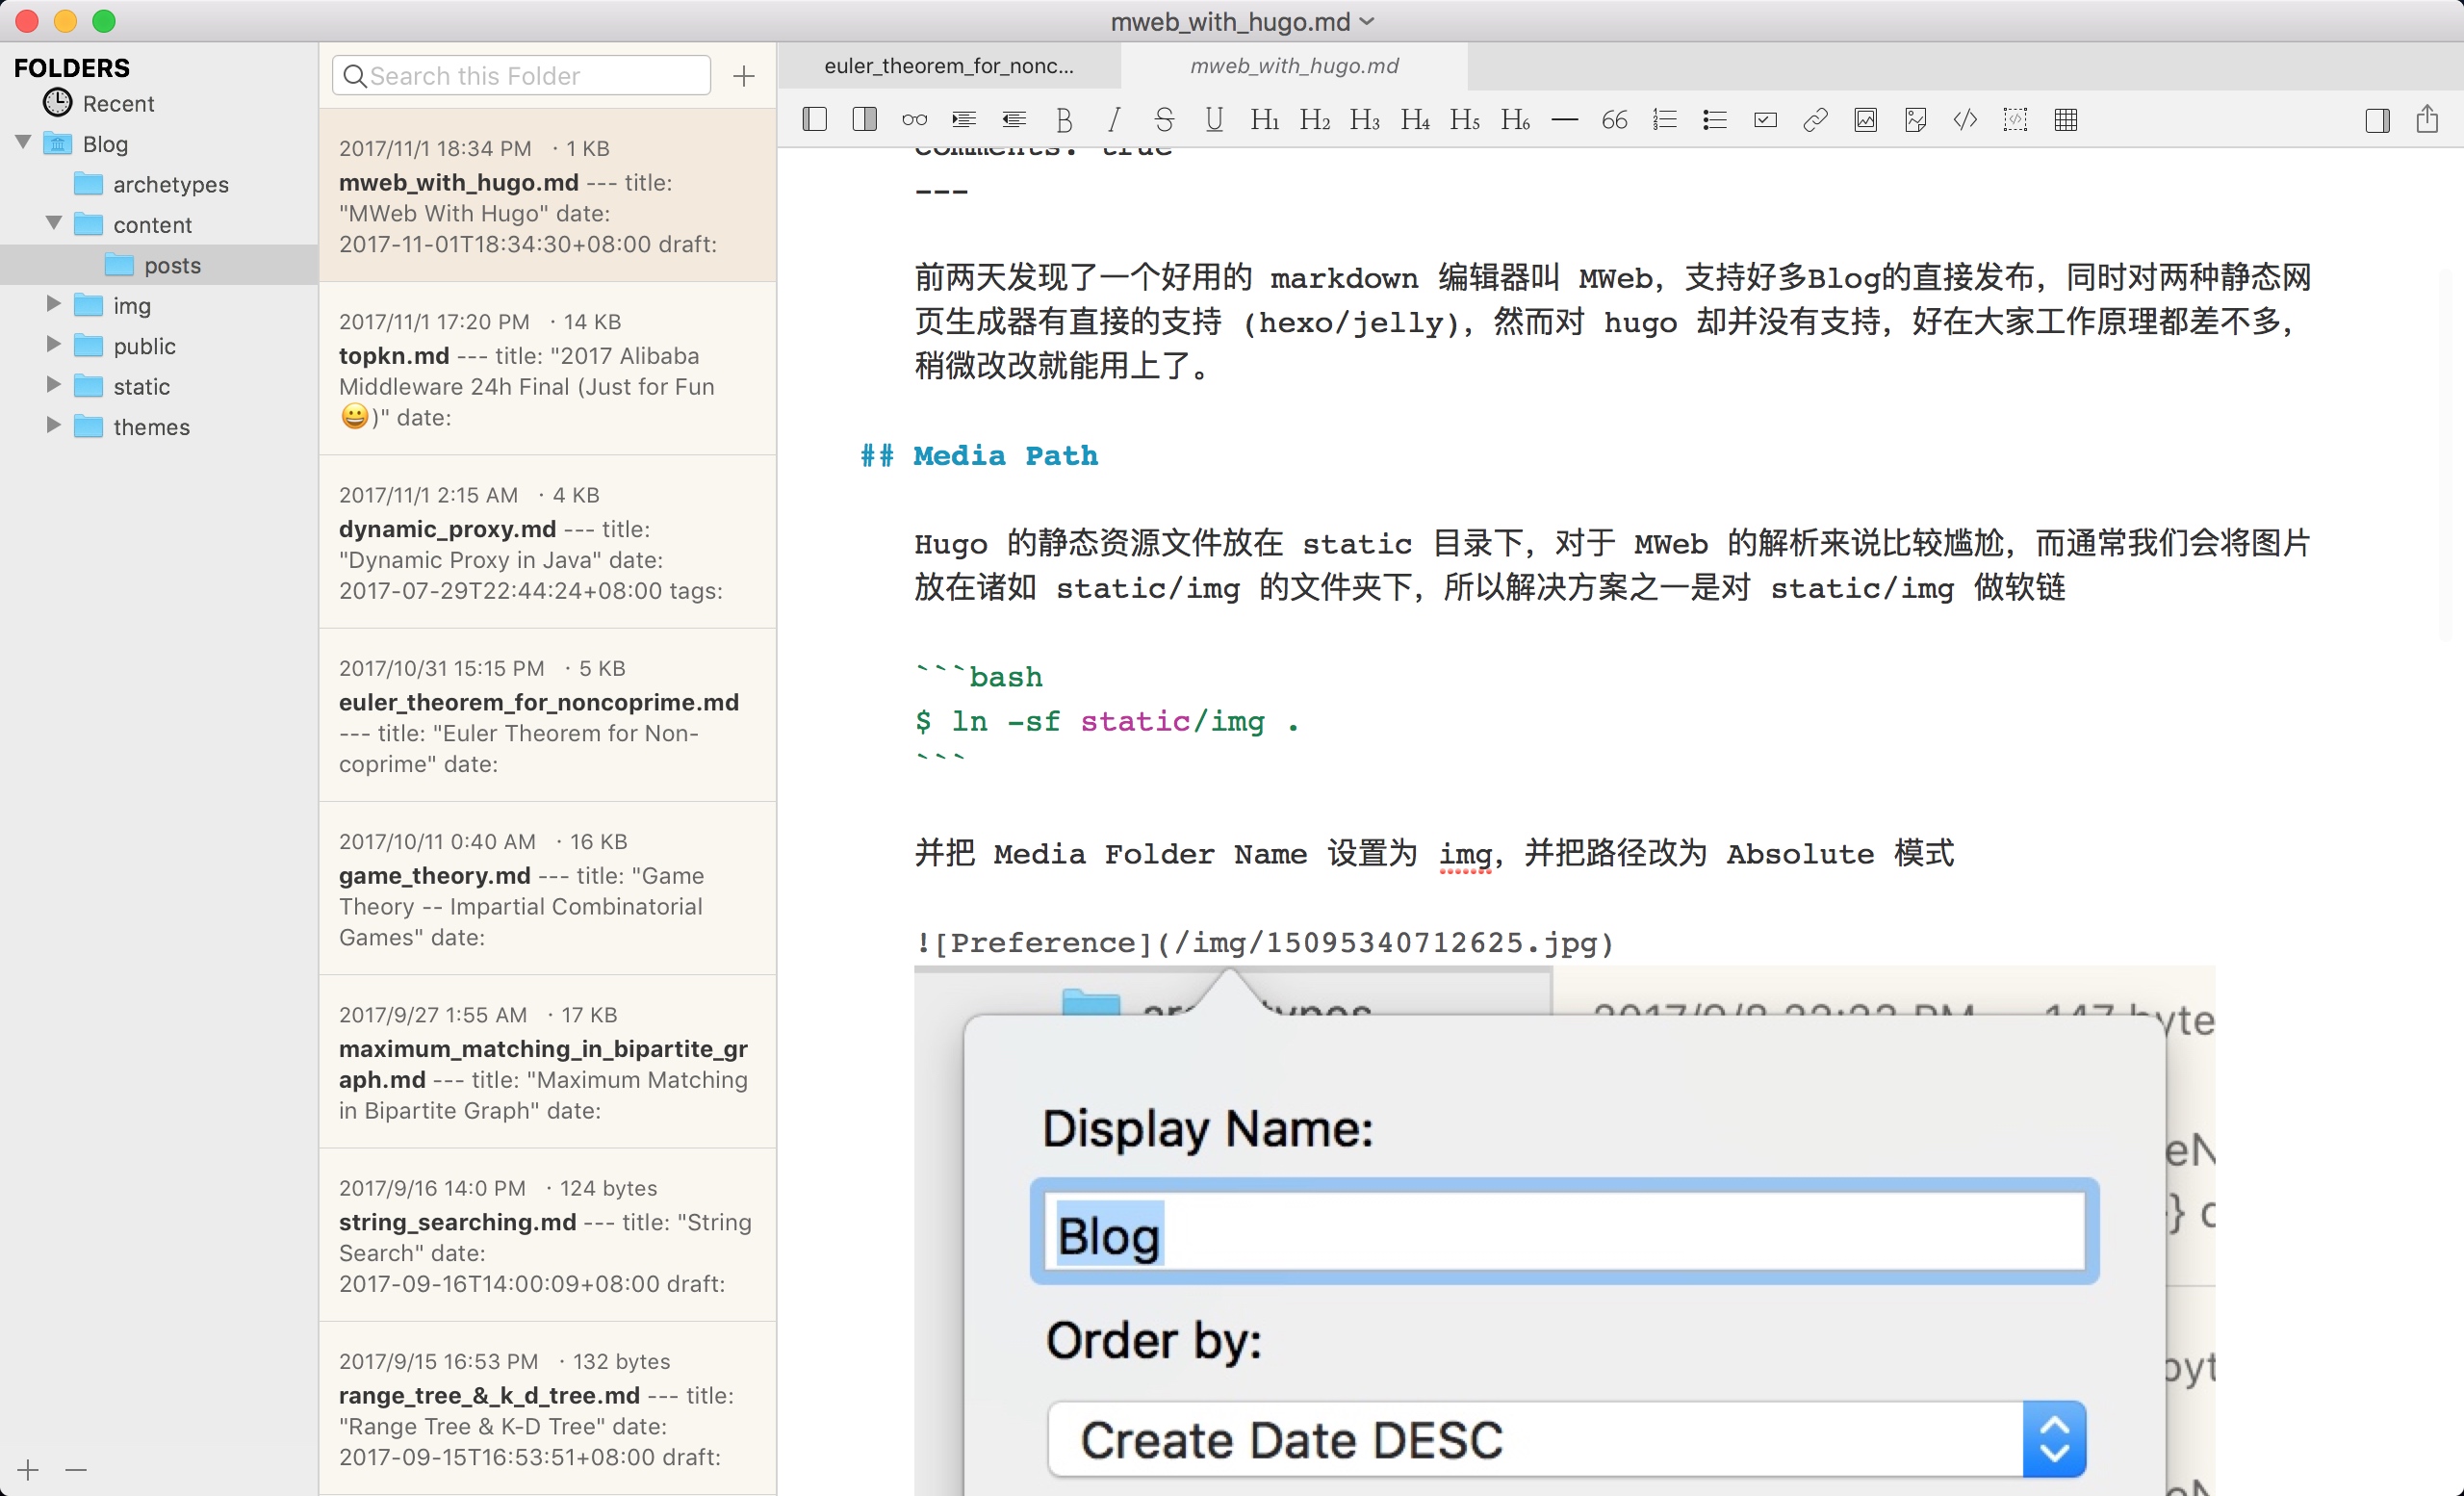Click the share/export icon
2464x1496 pixels.
click(x=2427, y=120)
